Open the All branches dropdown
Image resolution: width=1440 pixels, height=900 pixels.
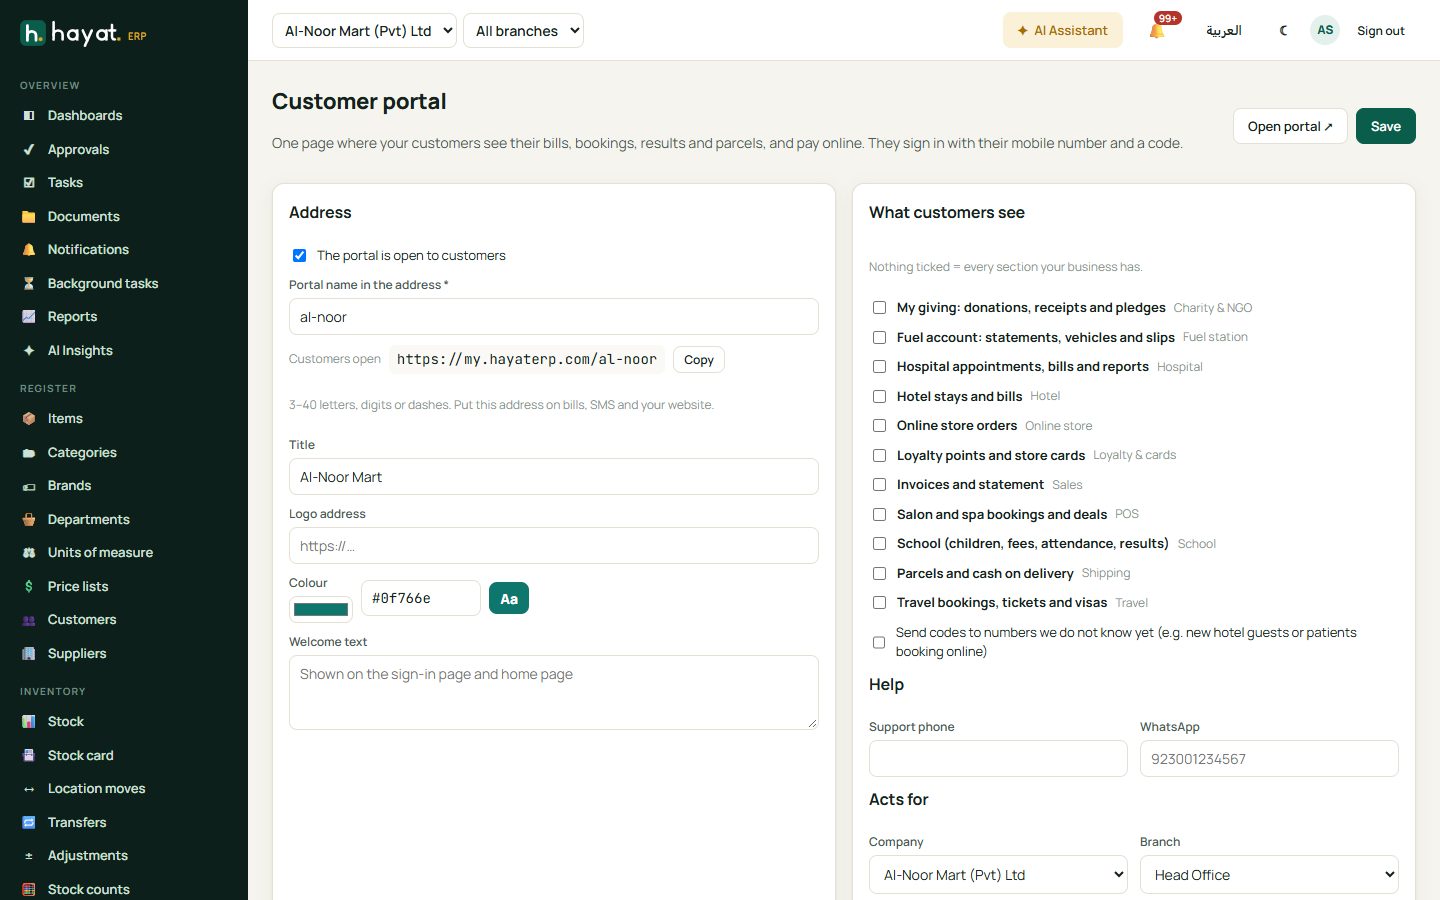(x=523, y=31)
